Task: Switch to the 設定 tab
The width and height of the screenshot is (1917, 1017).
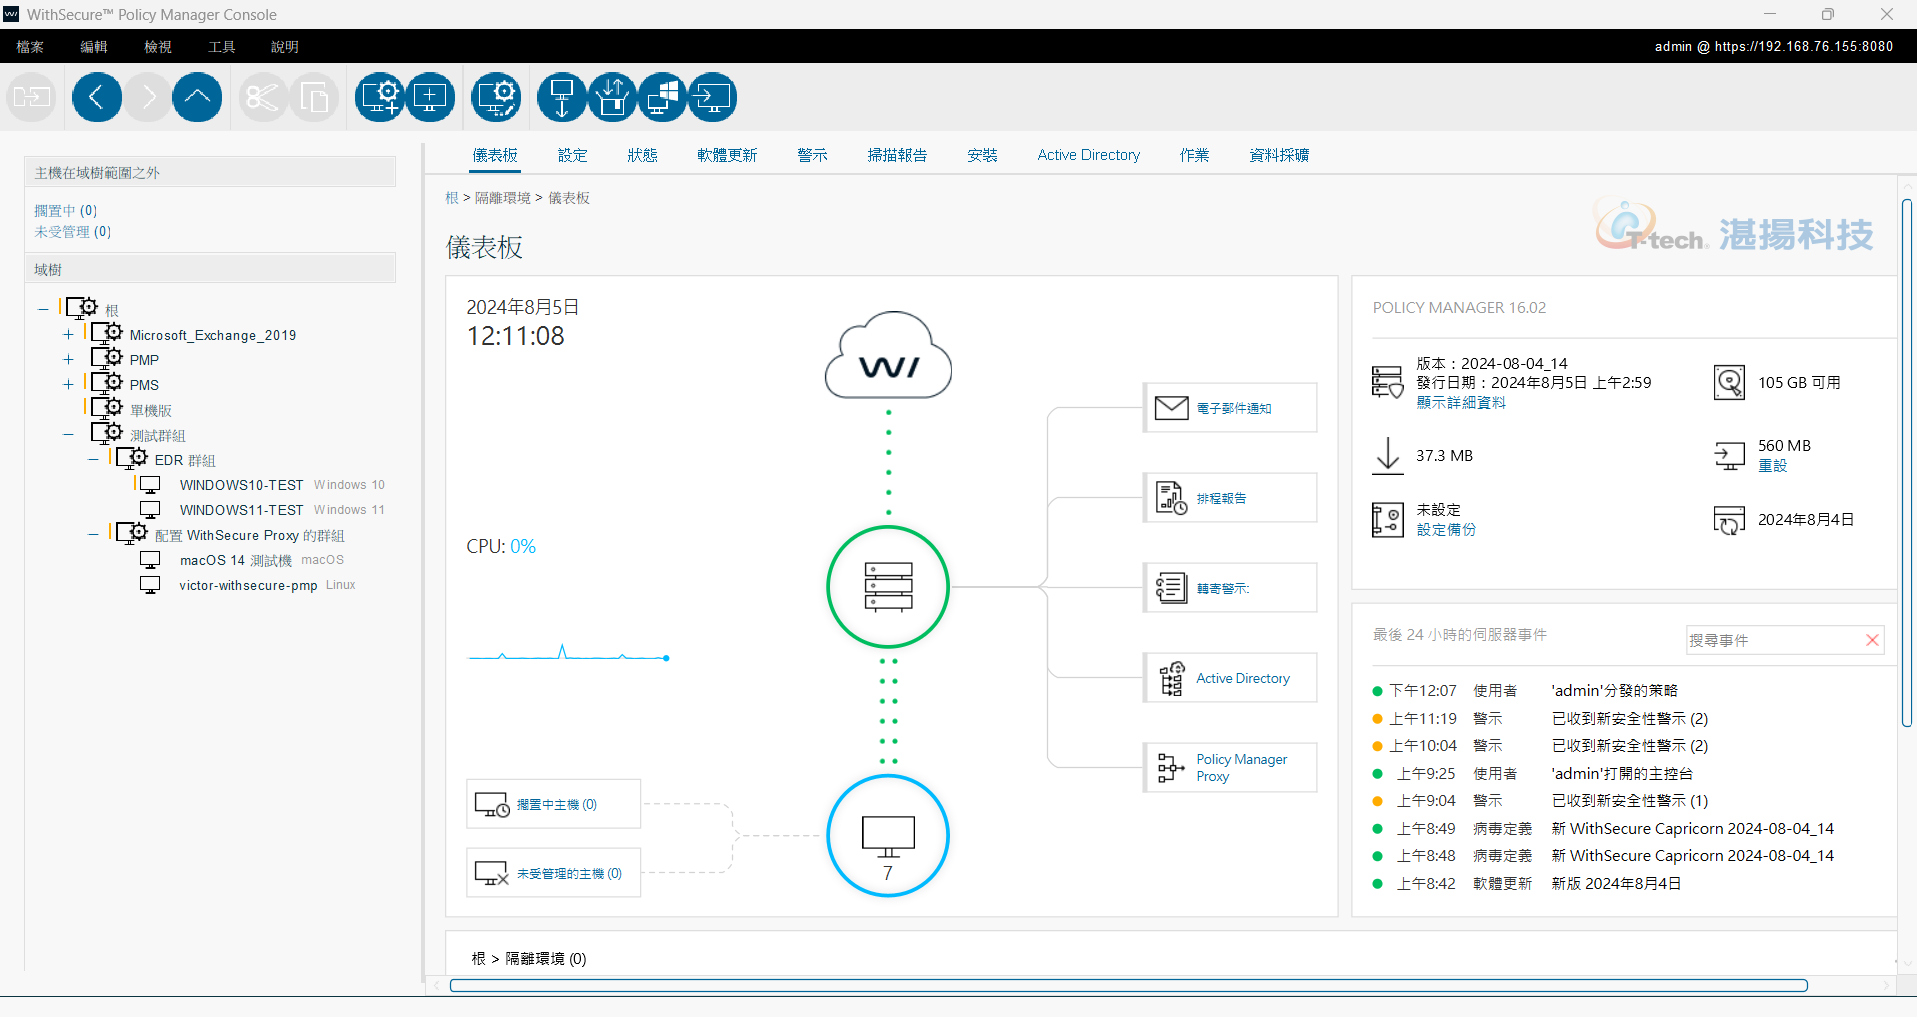Action: (573, 155)
